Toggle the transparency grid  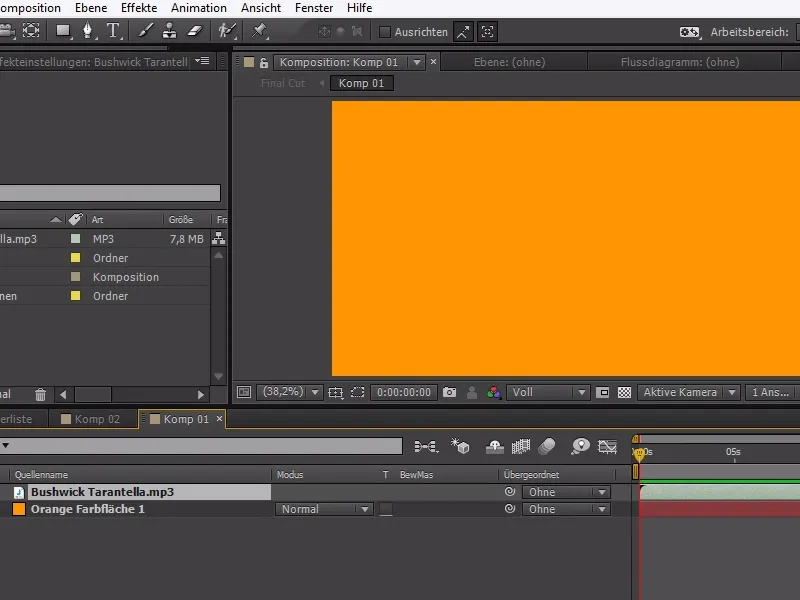pyautogui.click(x=624, y=392)
